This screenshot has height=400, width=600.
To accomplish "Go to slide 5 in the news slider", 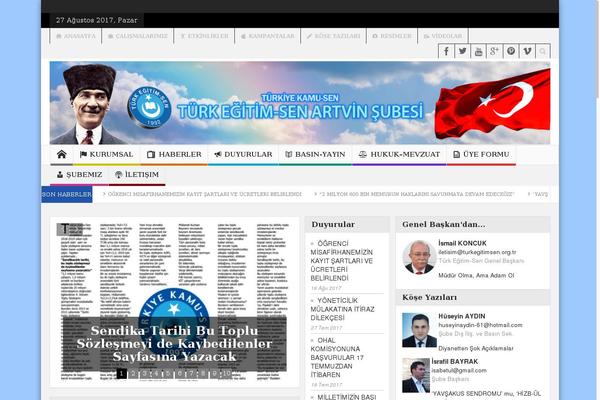I will point(168,373).
